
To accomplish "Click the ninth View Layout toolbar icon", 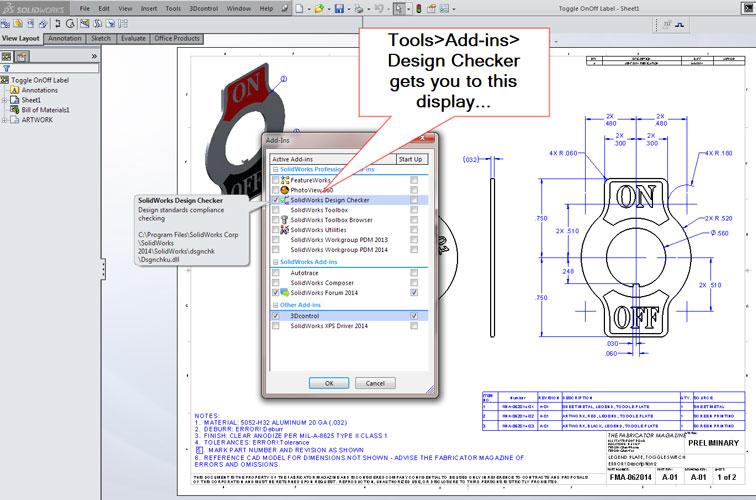I will (110, 23).
